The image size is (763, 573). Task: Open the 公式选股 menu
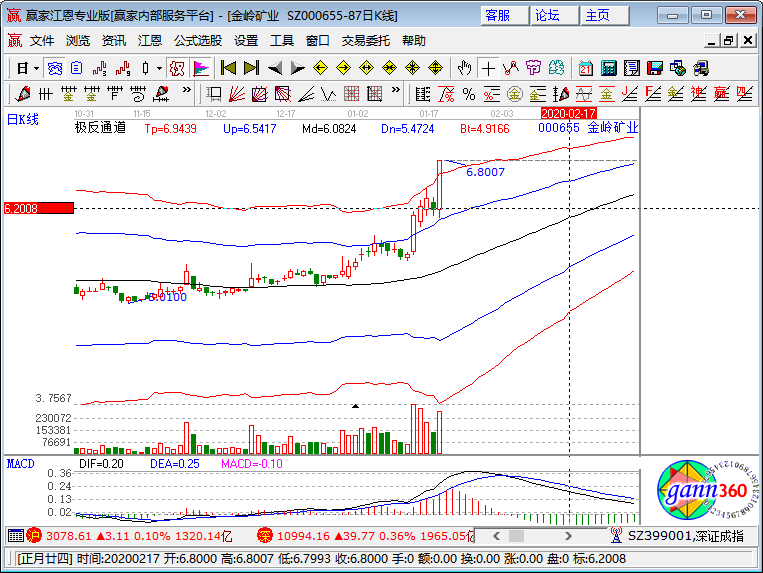(198, 41)
